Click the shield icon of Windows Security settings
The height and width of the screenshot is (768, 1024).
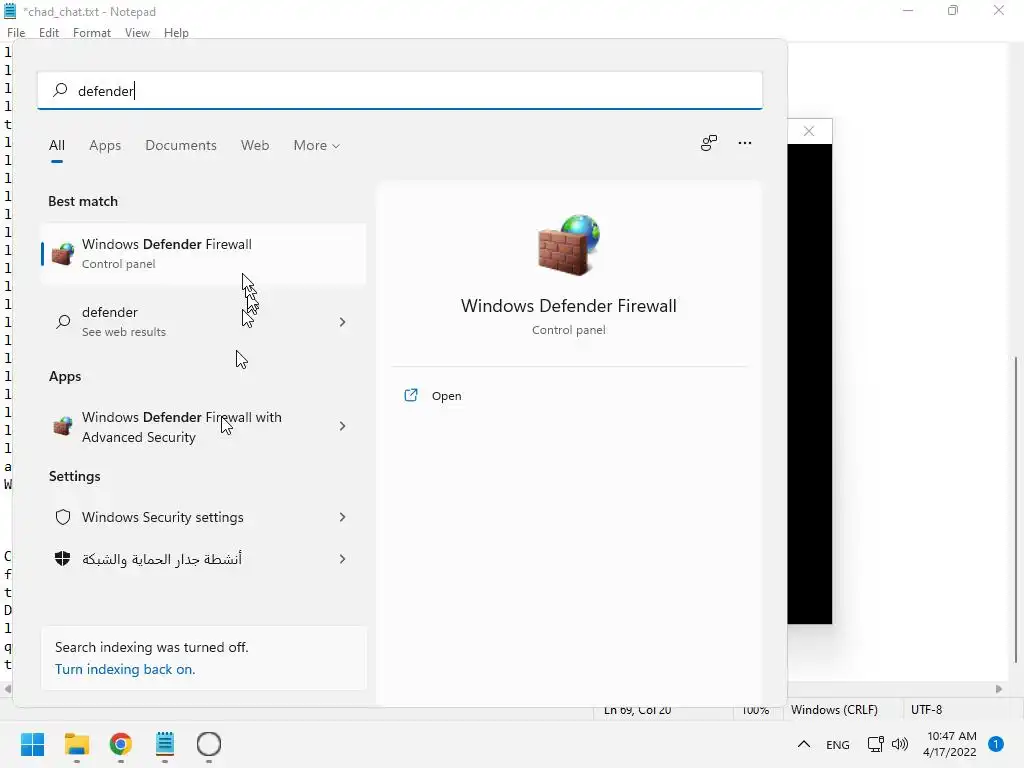point(63,517)
